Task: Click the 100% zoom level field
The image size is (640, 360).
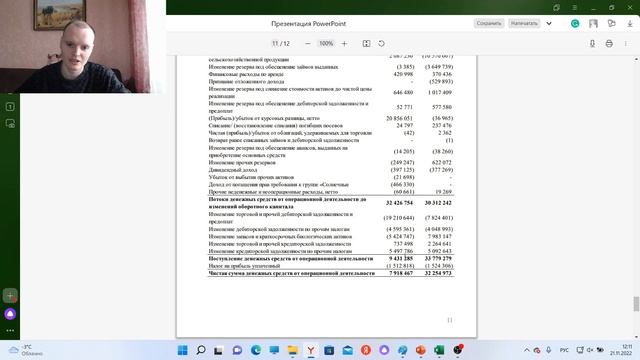Action: (x=326, y=43)
